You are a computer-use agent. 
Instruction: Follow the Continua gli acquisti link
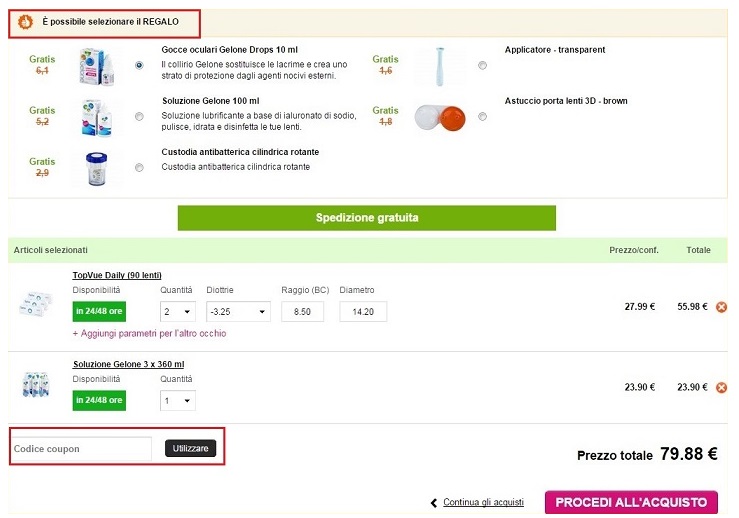[483, 502]
